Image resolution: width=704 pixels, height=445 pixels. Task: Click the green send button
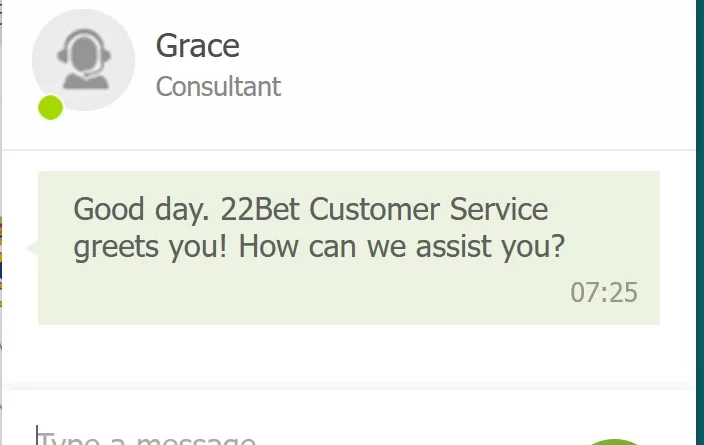[x=613, y=442]
